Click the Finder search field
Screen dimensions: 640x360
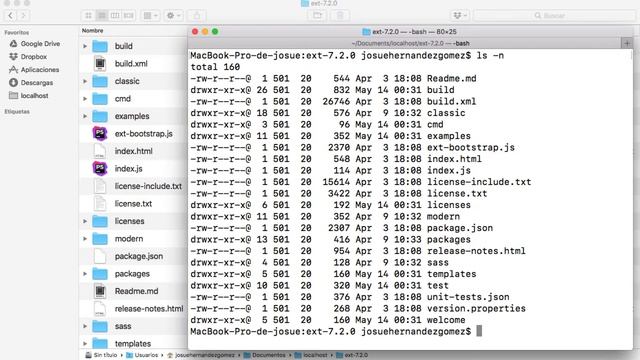click(554, 16)
